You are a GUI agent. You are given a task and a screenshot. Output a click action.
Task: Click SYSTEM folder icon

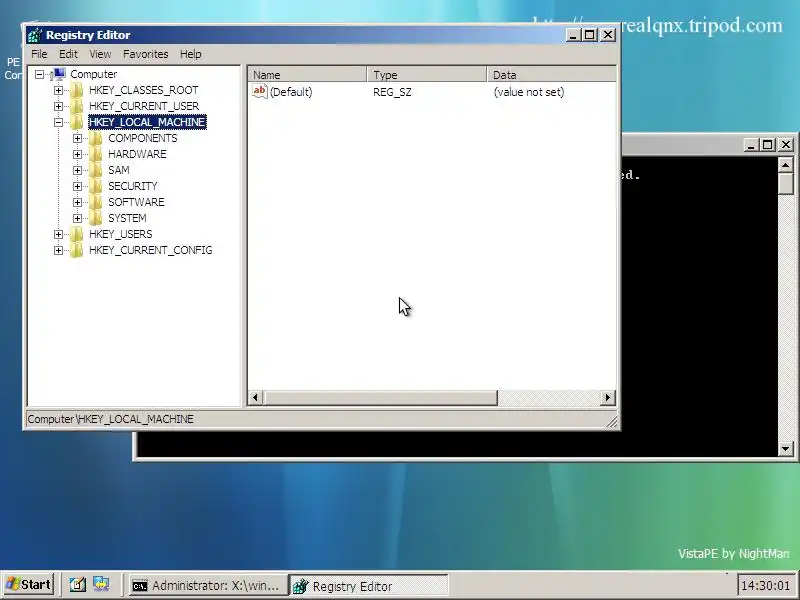coord(95,218)
